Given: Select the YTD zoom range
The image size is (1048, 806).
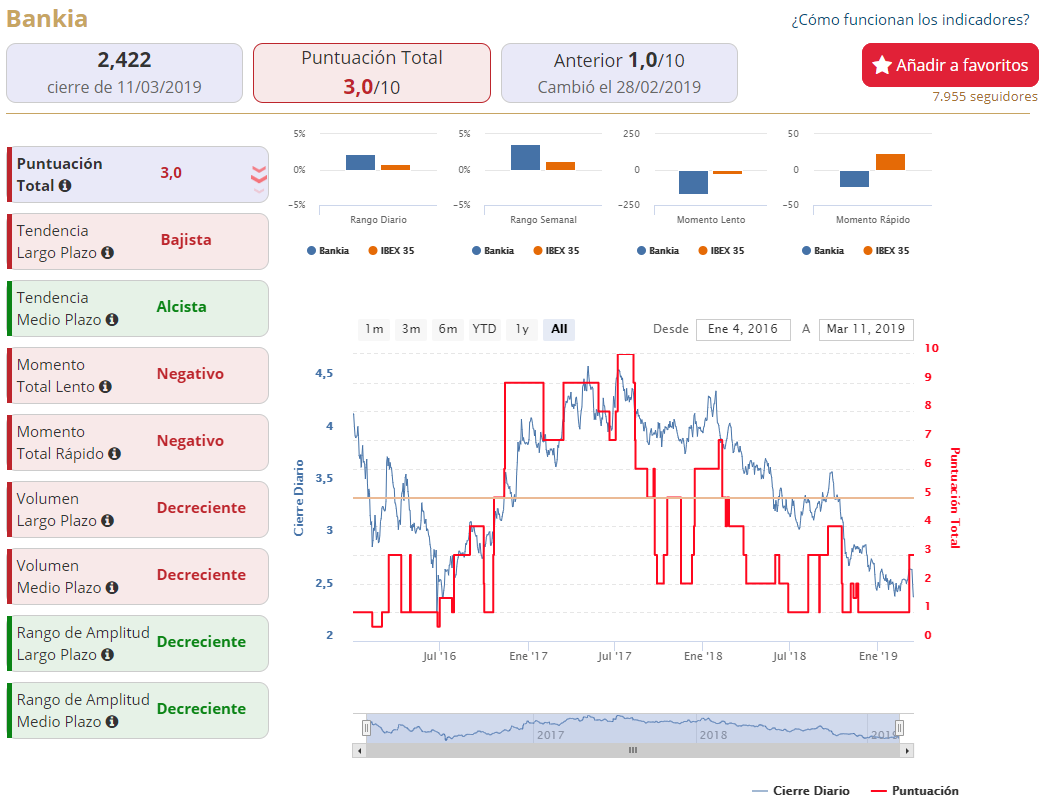Looking at the screenshot, I should [485, 329].
